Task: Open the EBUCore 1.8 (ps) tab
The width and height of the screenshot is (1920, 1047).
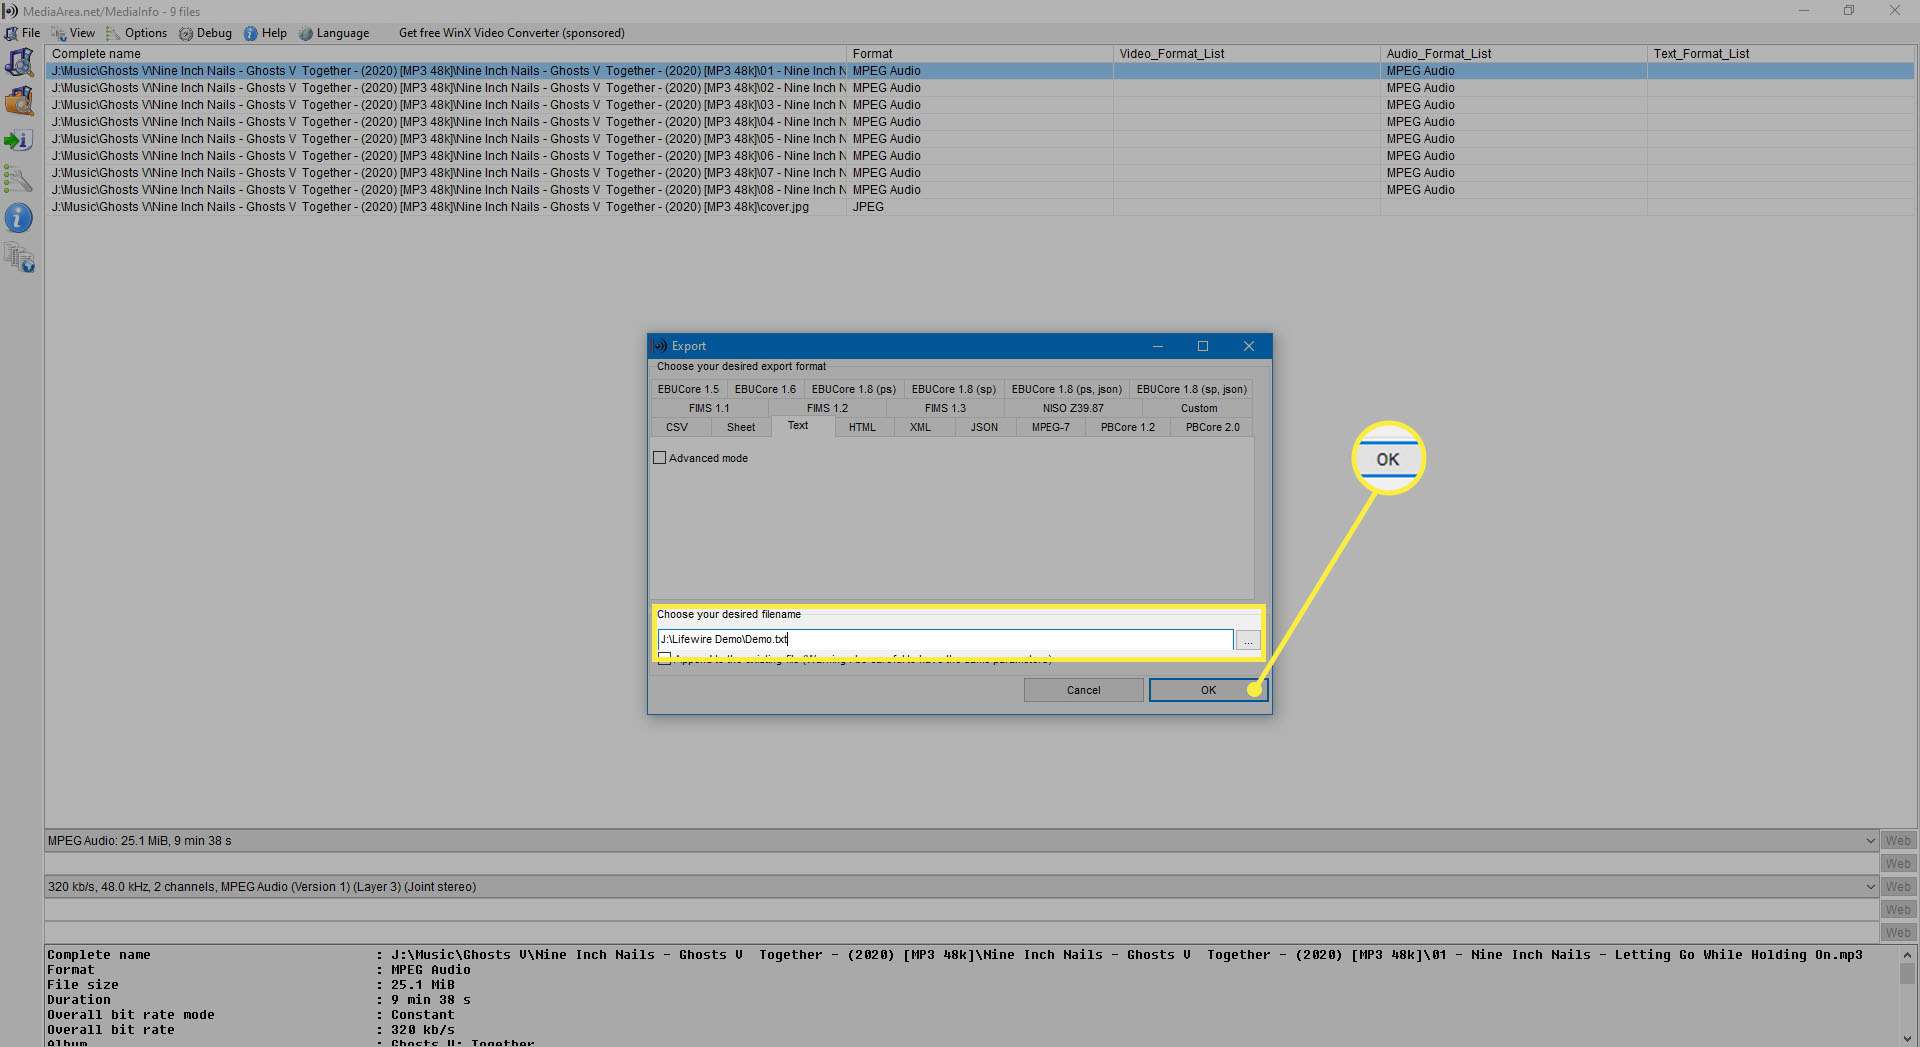Action: 854,389
